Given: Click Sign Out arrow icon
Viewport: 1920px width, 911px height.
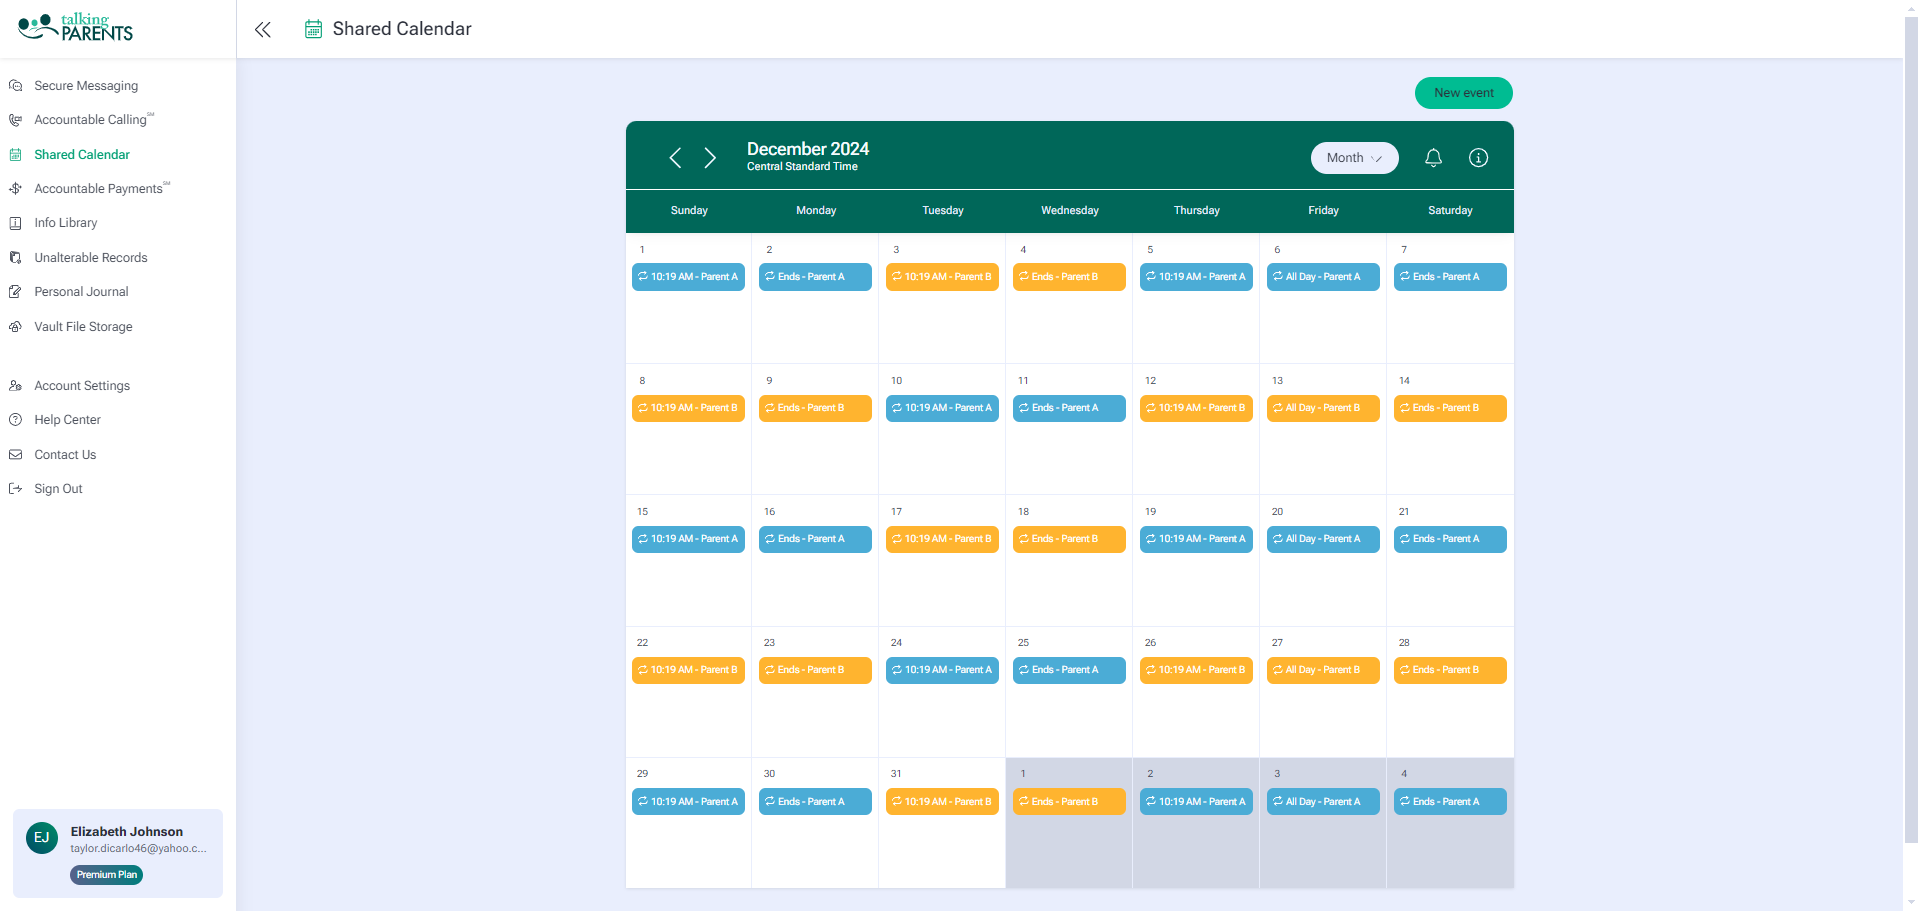Looking at the screenshot, I should point(16,489).
